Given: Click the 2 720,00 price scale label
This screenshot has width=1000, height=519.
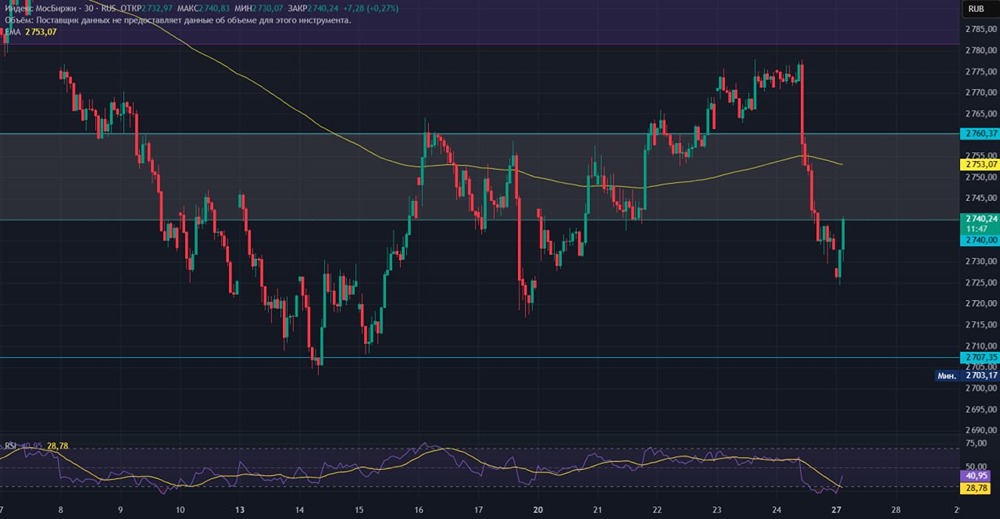Looking at the screenshot, I should pyautogui.click(x=982, y=303).
